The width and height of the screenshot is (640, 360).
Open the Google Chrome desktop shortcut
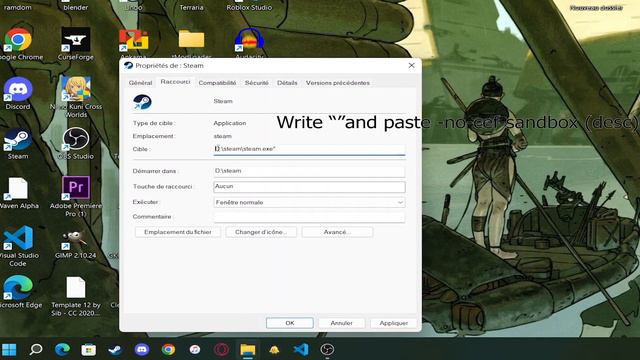point(18,44)
